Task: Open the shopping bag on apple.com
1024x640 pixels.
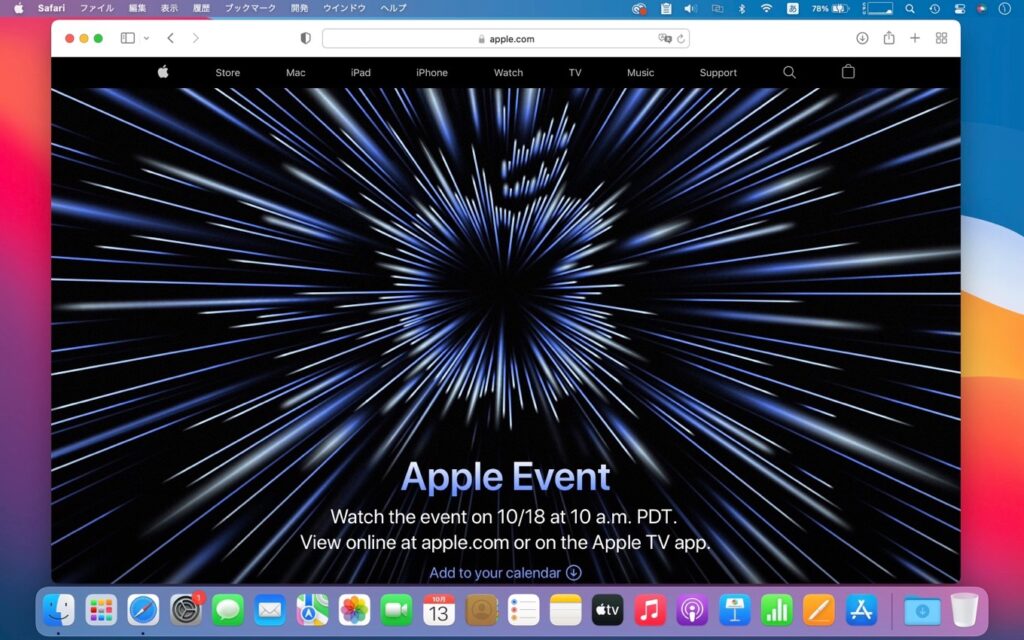Action: (847, 72)
